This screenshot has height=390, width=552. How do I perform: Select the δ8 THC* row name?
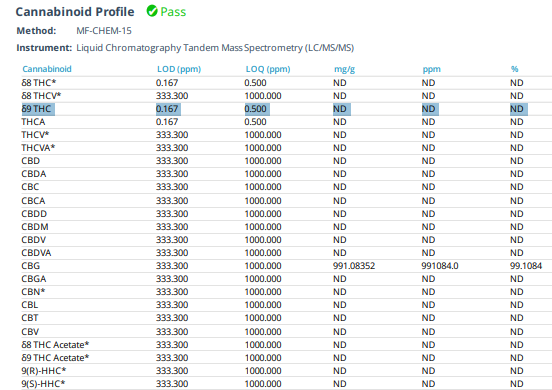(39, 83)
